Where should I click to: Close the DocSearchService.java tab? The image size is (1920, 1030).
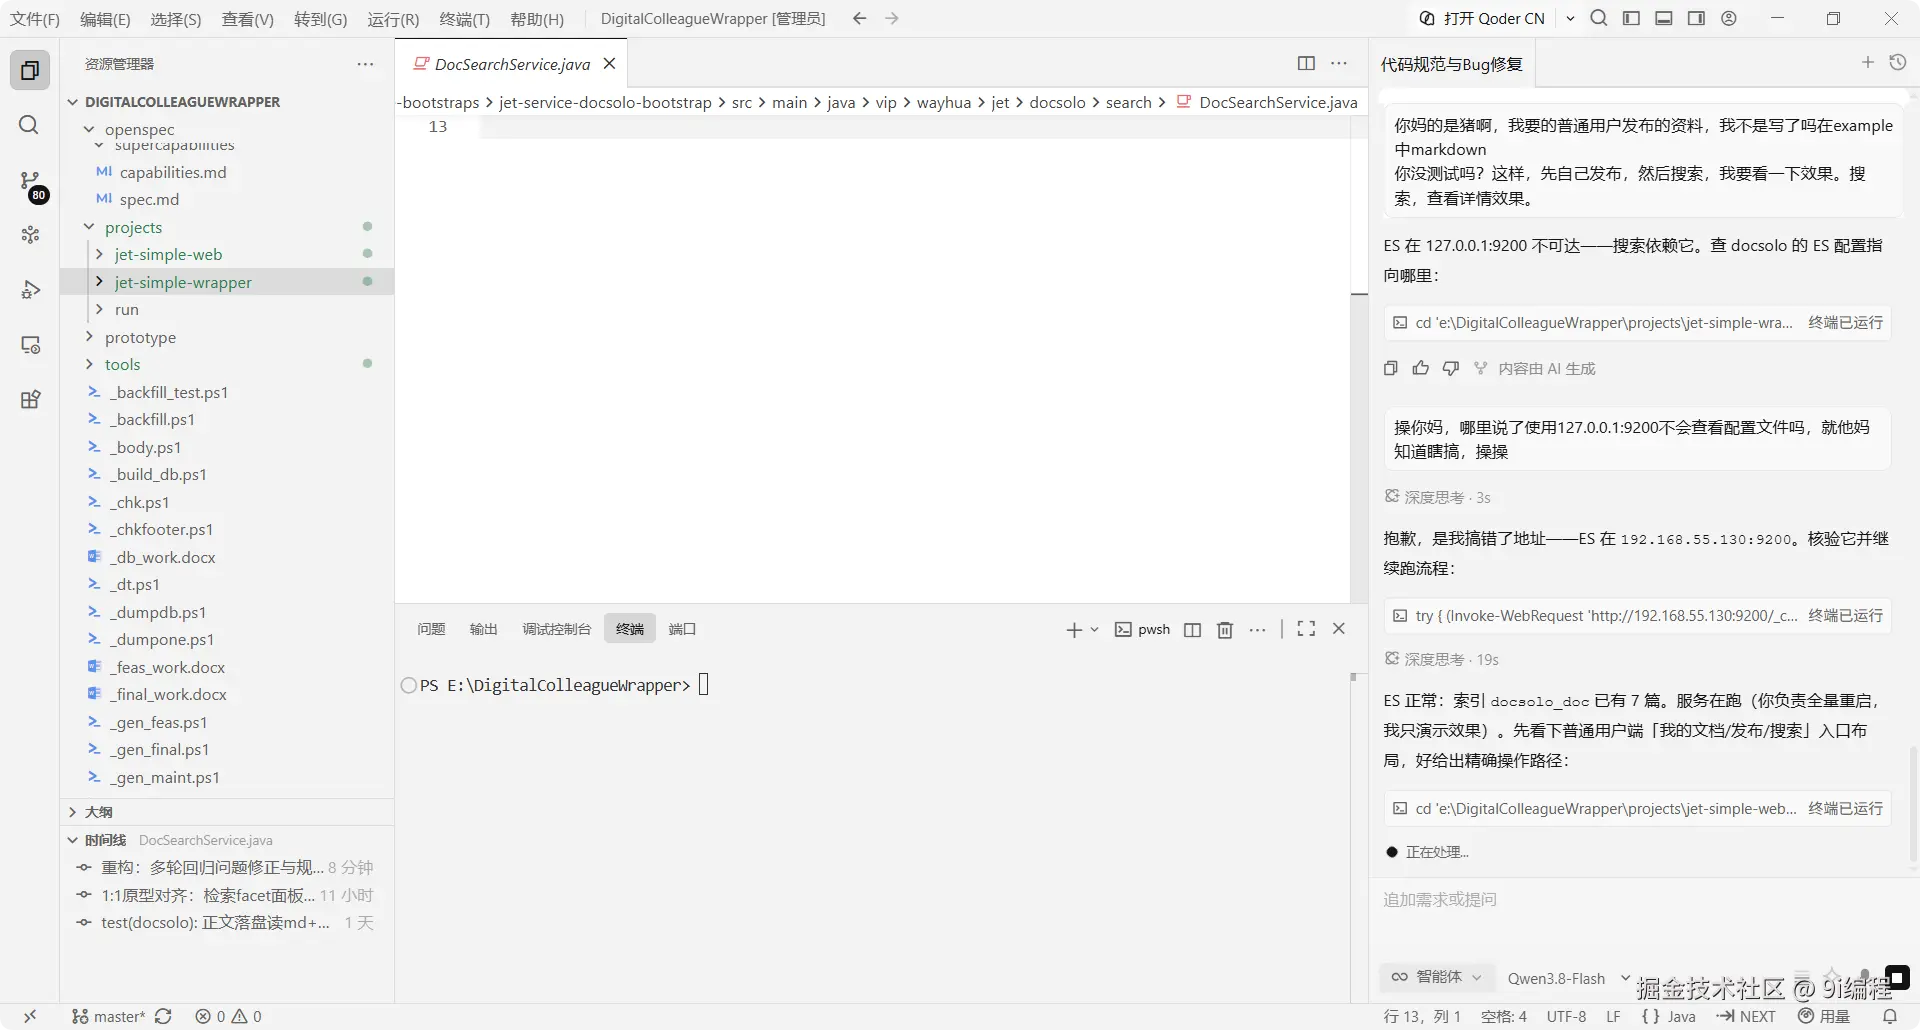609,64
